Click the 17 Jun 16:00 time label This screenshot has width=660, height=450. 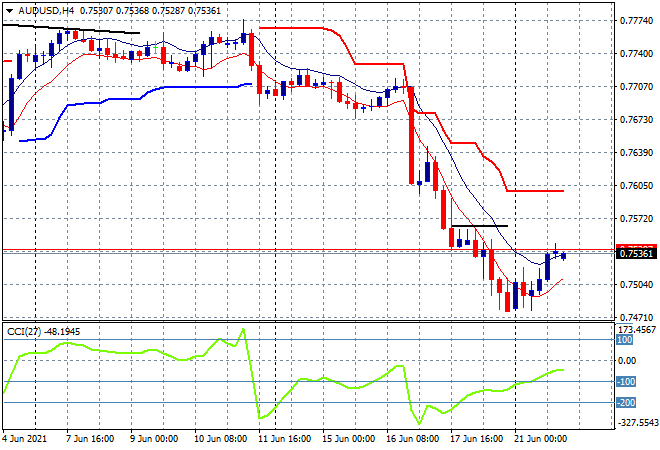tap(476, 439)
